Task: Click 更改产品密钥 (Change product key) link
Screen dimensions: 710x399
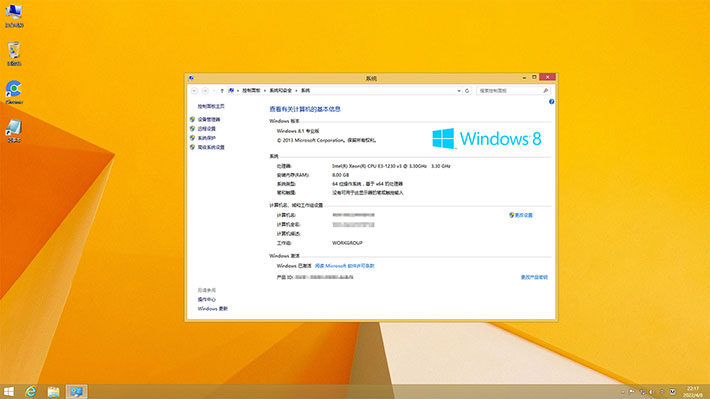Action: pos(534,277)
